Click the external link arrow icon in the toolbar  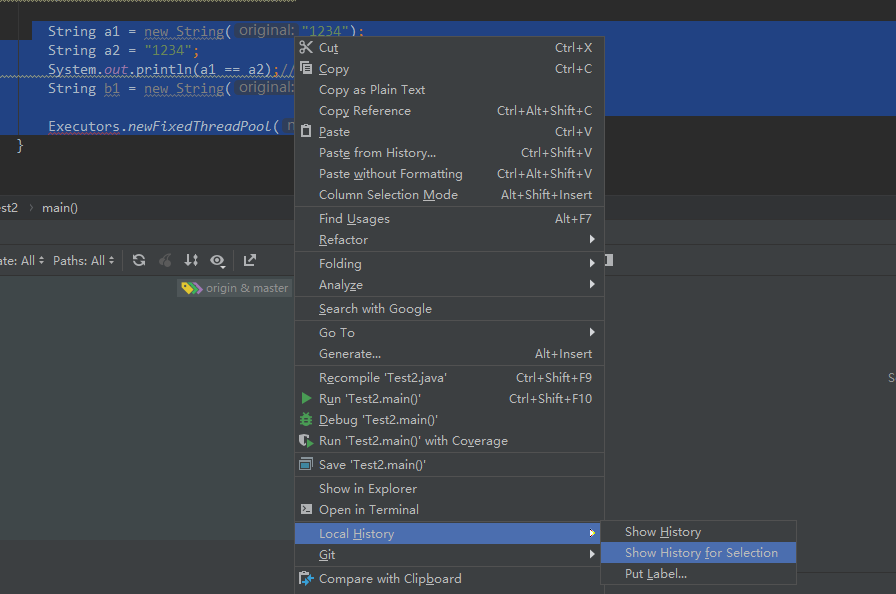(x=250, y=260)
